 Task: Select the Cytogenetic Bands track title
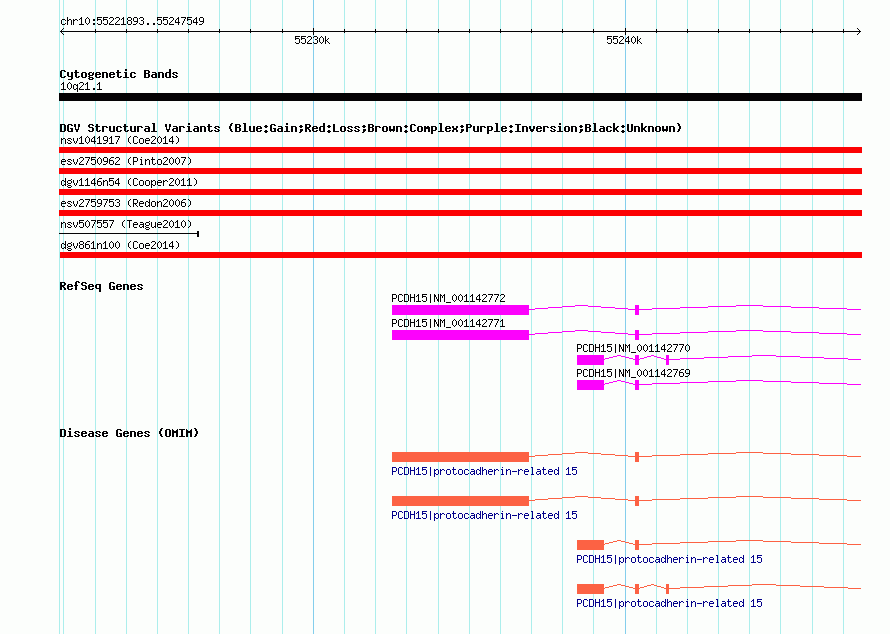pyautogui.click(x=119, y=74)
